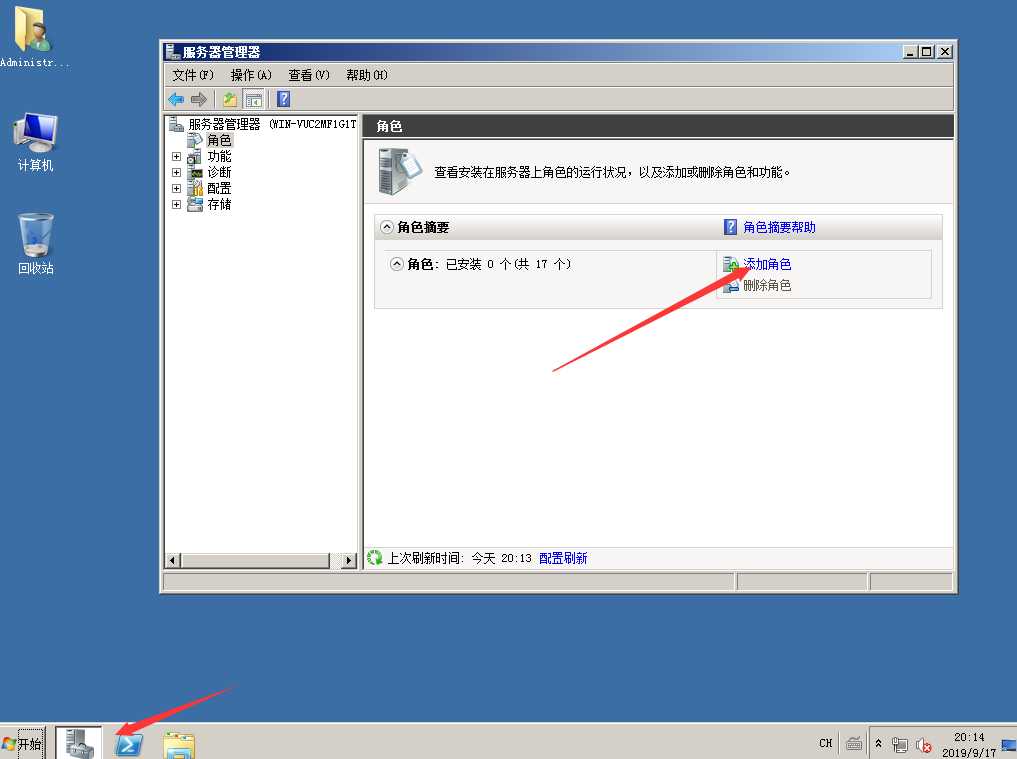The image size is (1017, 759).
Task: Select Configuration (配置) in the tree
Action: point(219,188)
